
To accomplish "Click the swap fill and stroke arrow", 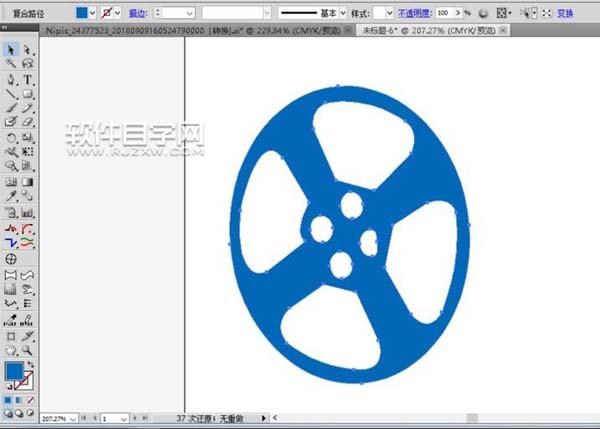I will click(31, 364).
